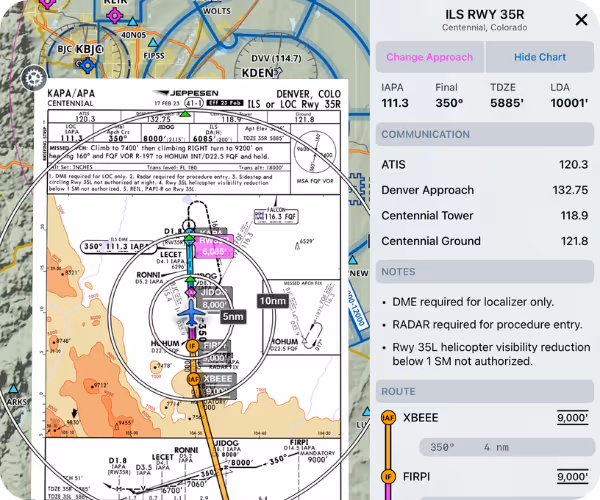
Task: Select the Centennial Ground 121.8 row
Action: [x=484, y=241]
